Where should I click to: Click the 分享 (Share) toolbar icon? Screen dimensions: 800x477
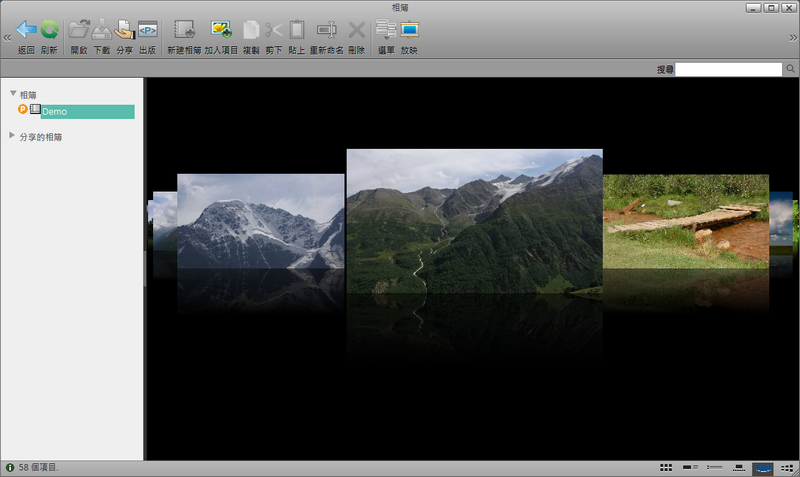tap(124, 31)
